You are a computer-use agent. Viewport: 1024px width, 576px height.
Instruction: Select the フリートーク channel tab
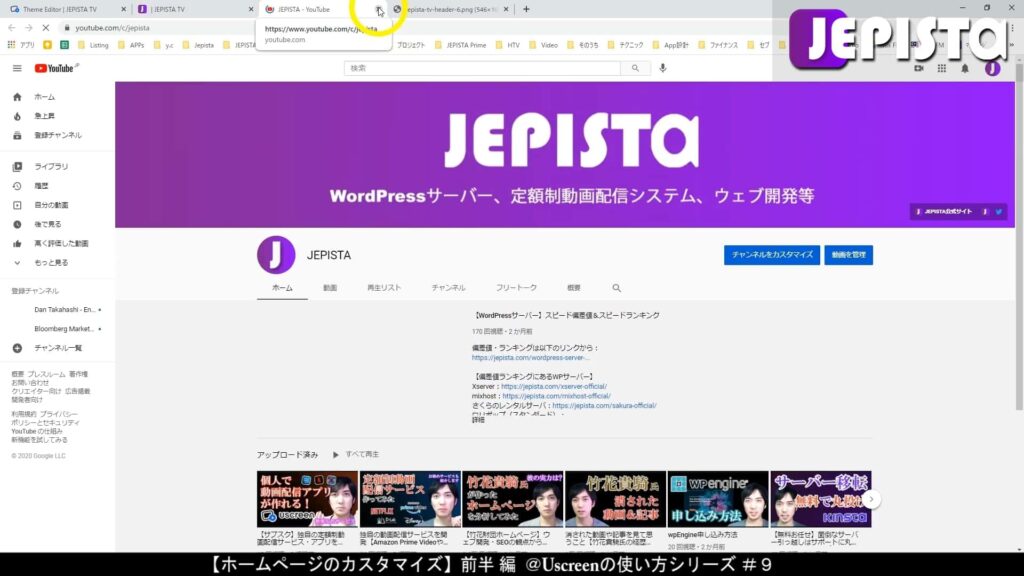tap(516, 288)
